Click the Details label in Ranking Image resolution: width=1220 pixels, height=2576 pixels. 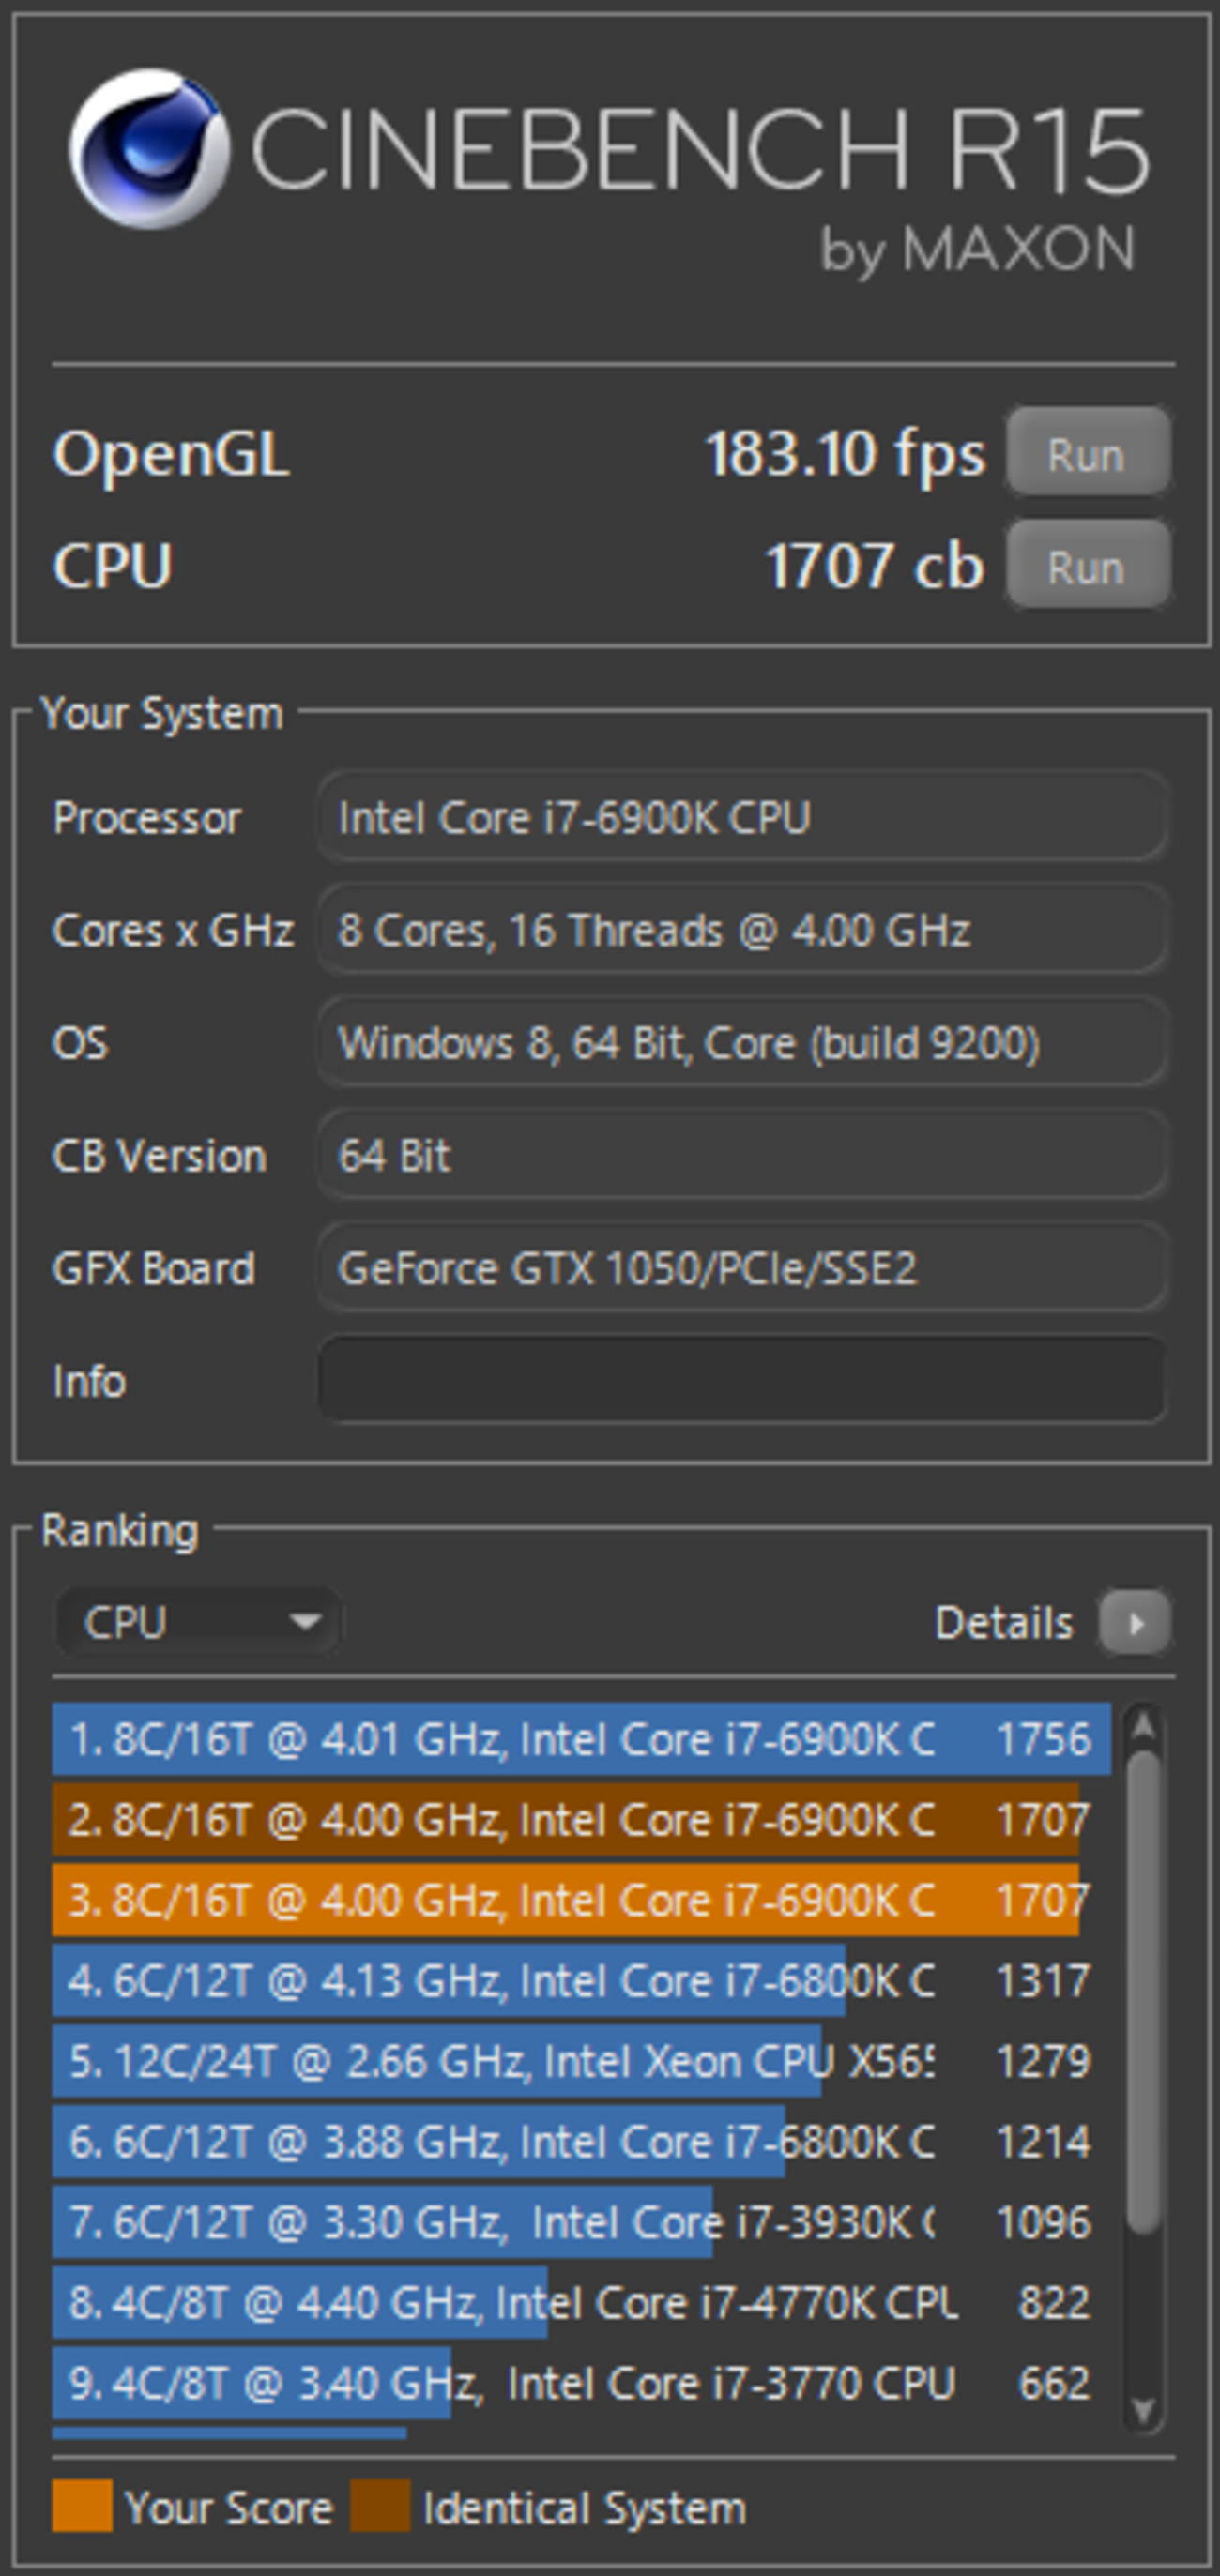[1003, 1623]
